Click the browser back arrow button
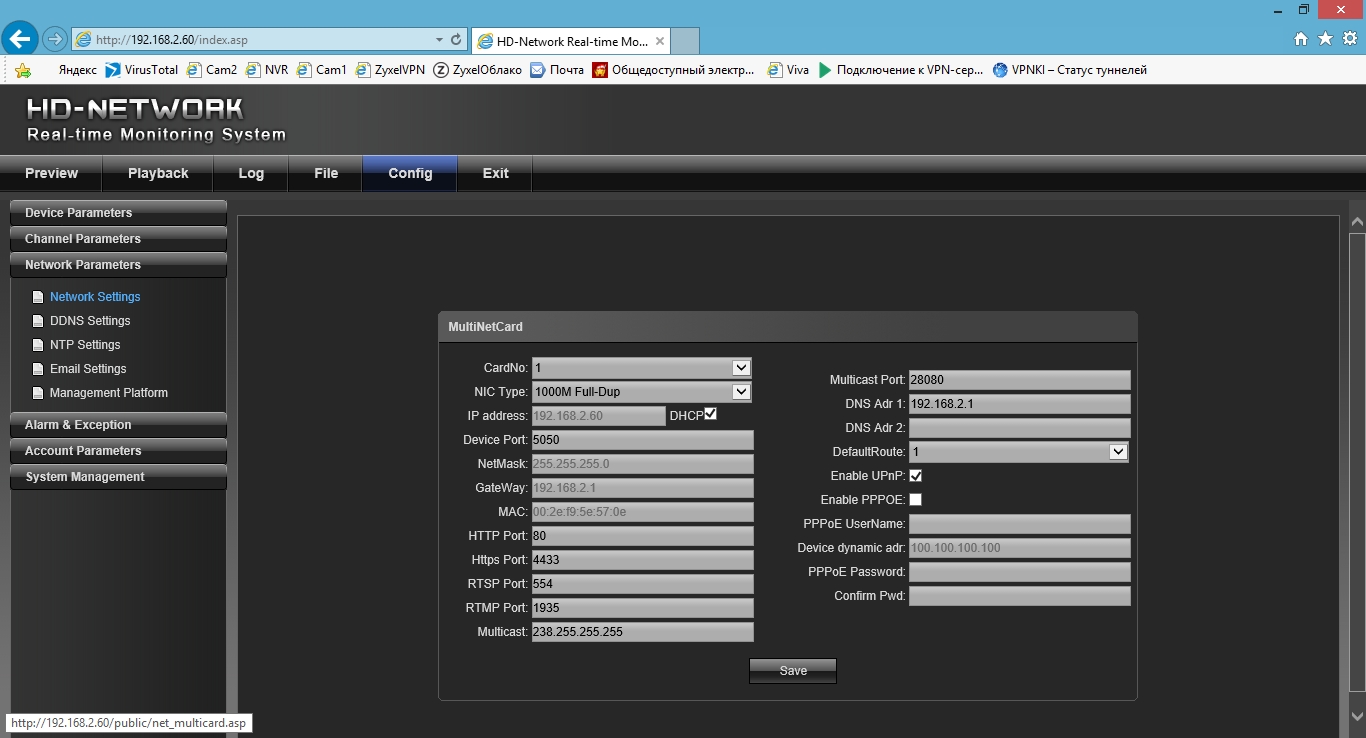The width and height of the screenshot is (1366, 738). coord(20,39)
